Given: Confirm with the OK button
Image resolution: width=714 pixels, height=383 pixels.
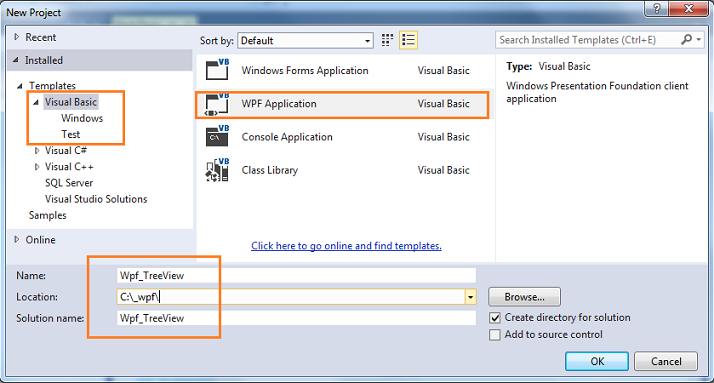Looking at the screenshot, I should (597, 361).
